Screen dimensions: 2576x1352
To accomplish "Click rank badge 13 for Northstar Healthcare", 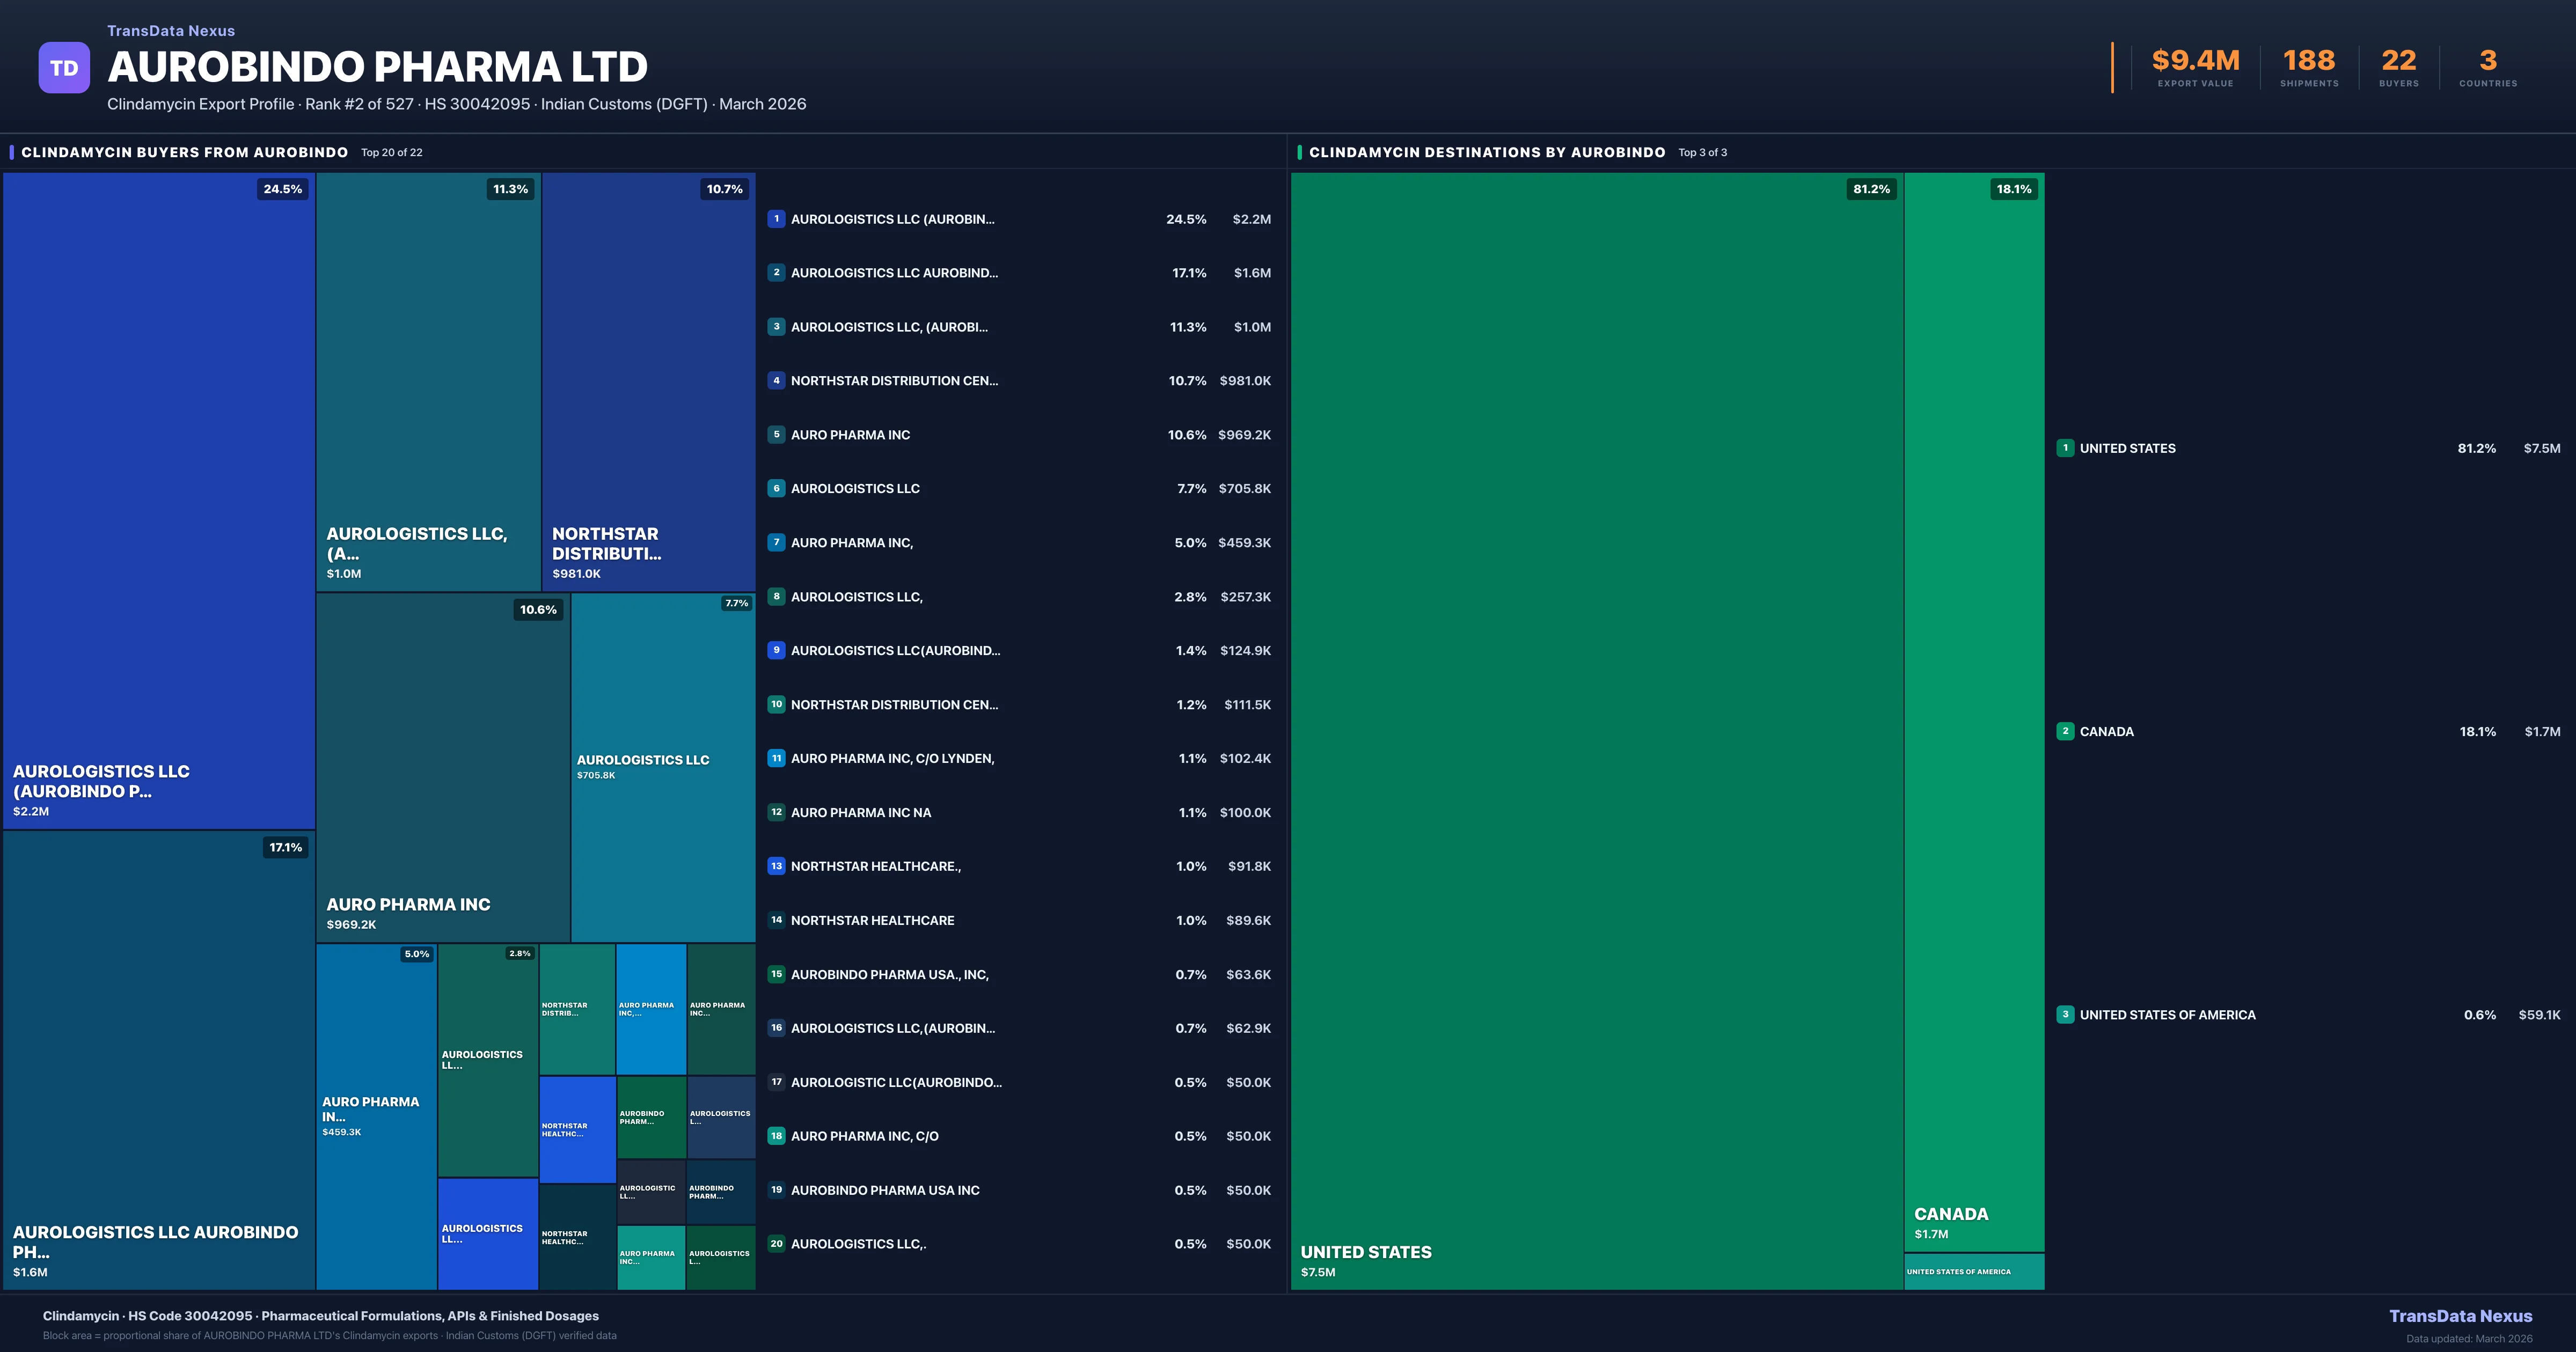I will tap(776, 866).
